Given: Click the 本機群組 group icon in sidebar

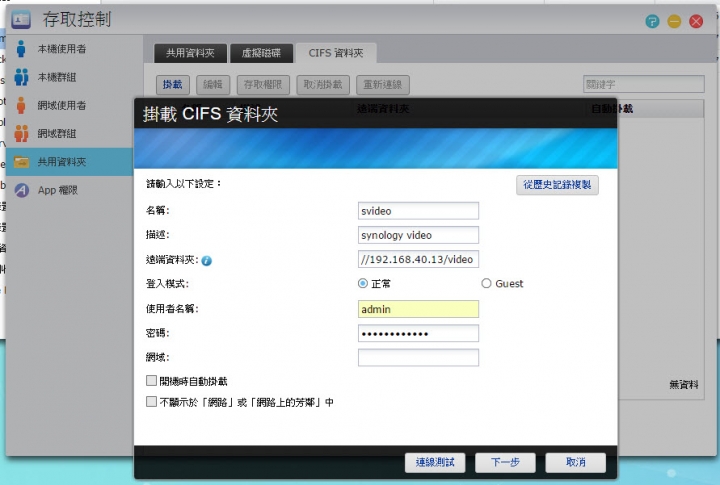Looking at the screenshot, I should [x=21, y=77].
